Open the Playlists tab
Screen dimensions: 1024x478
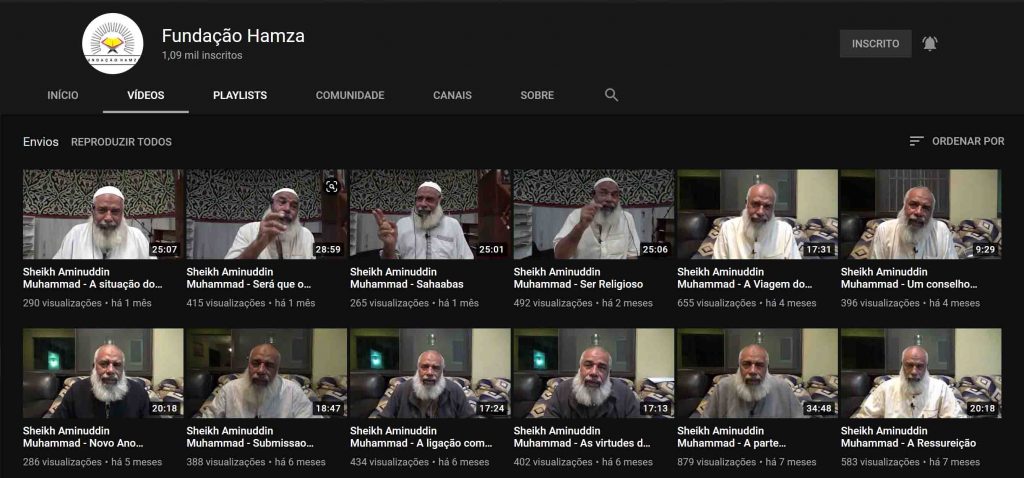(240, 95)
